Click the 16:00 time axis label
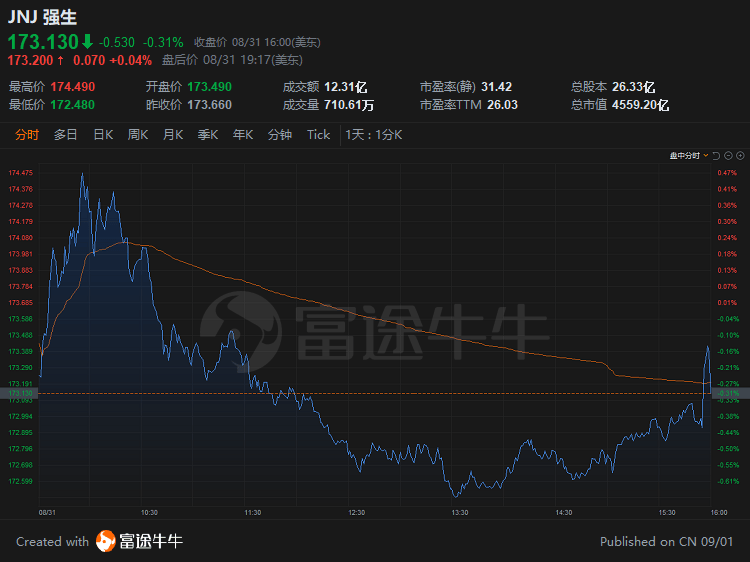The image size is (750, 562). (718, 512)
